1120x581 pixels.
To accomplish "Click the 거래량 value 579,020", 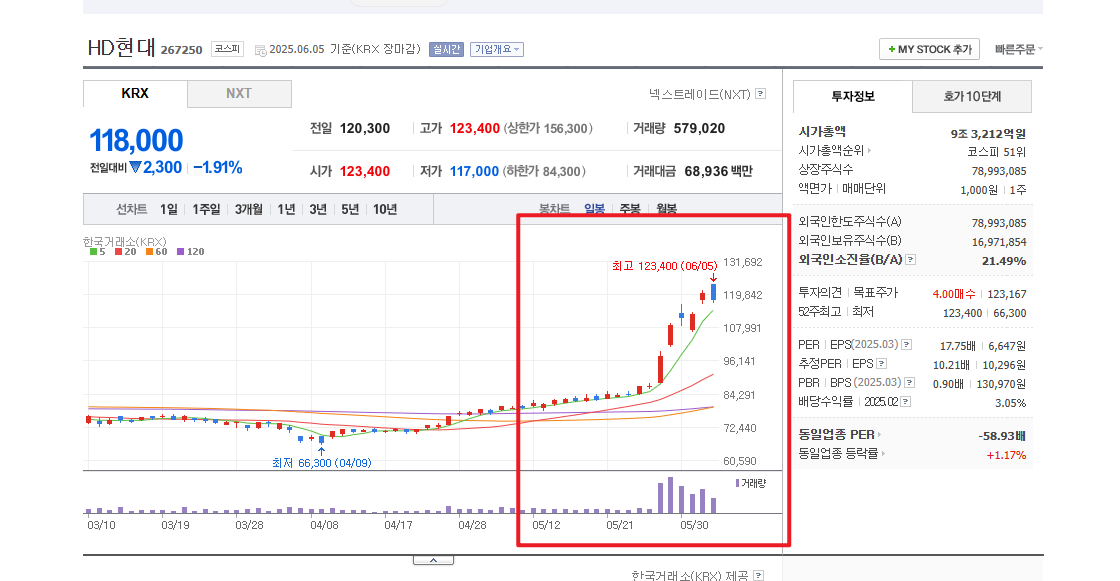I will coord(699,129).
